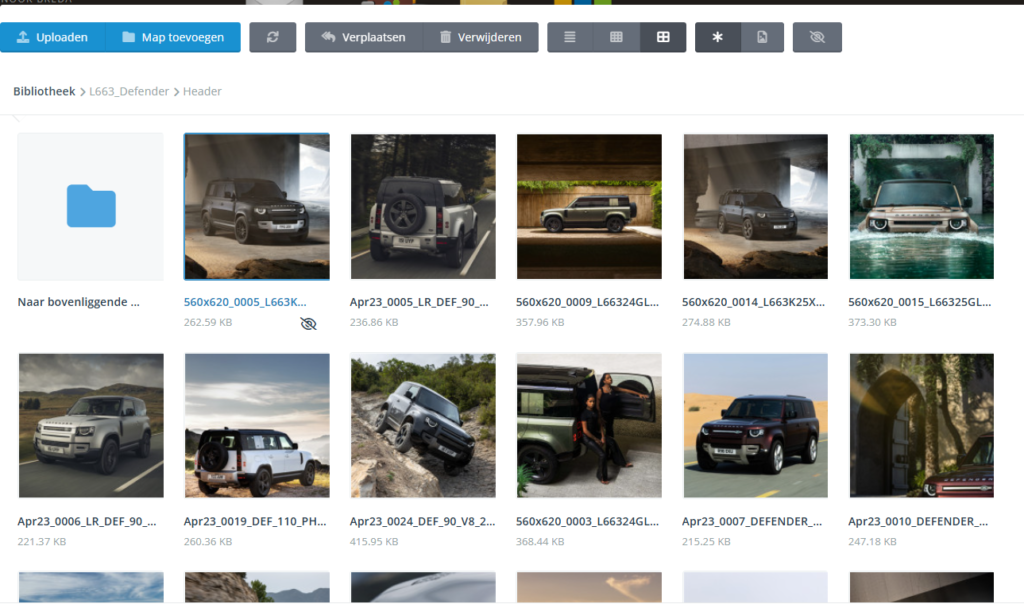This screenshot has width=1024, height=608.
Task: Click file name 560x620_0014_L663K25X...
Action: [x=753, y=302]
